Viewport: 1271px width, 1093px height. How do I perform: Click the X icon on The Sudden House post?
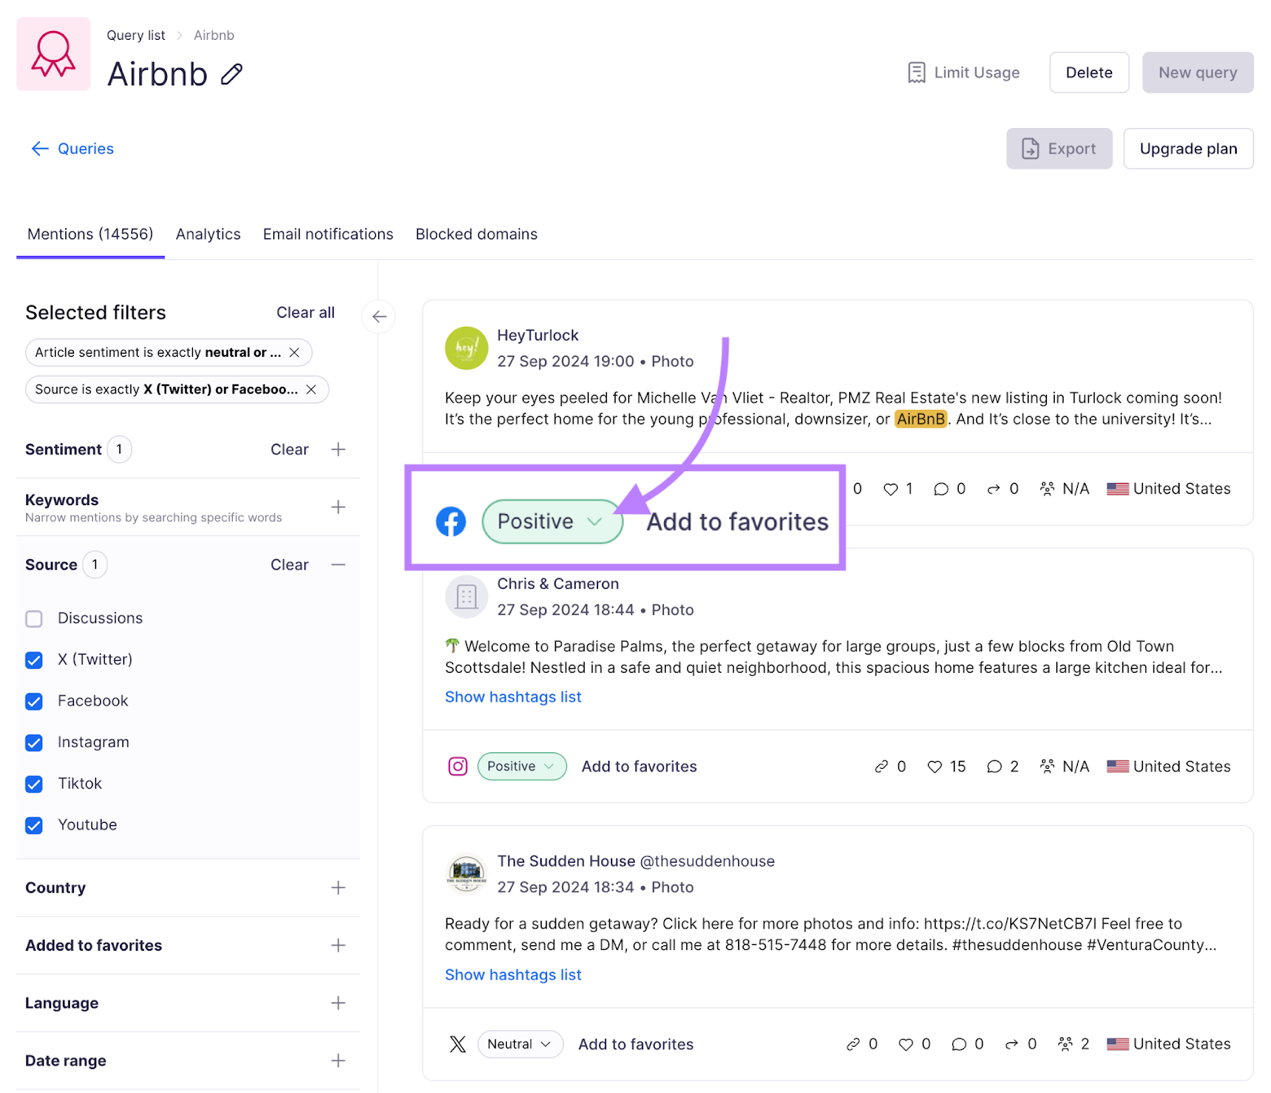pyautogui.click(x=457, y=1044)
